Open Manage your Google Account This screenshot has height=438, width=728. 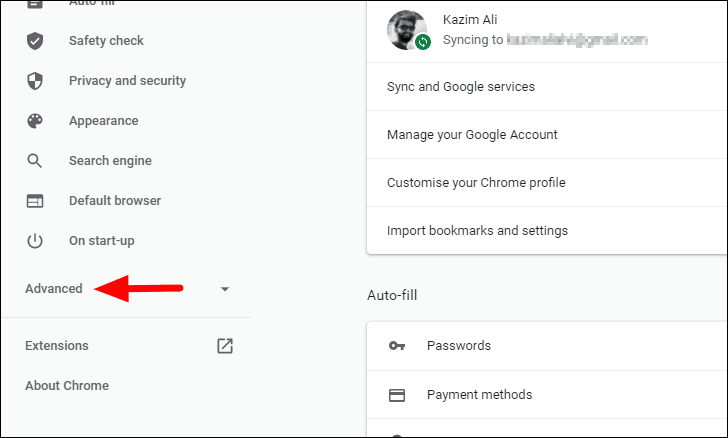tap(547, 135)
